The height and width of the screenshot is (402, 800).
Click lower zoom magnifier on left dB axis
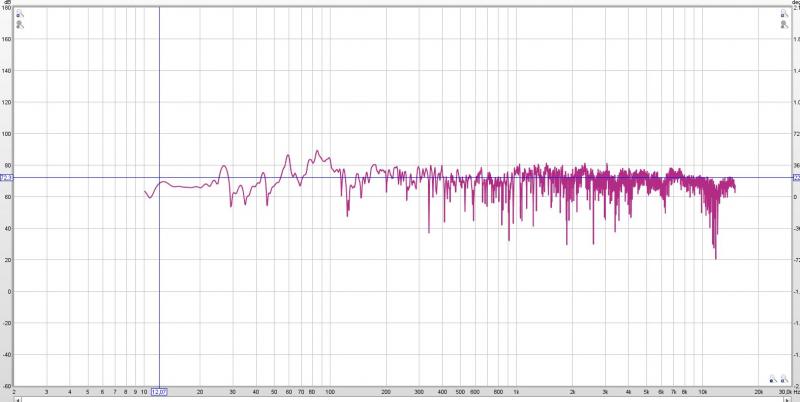pos(19,24)
